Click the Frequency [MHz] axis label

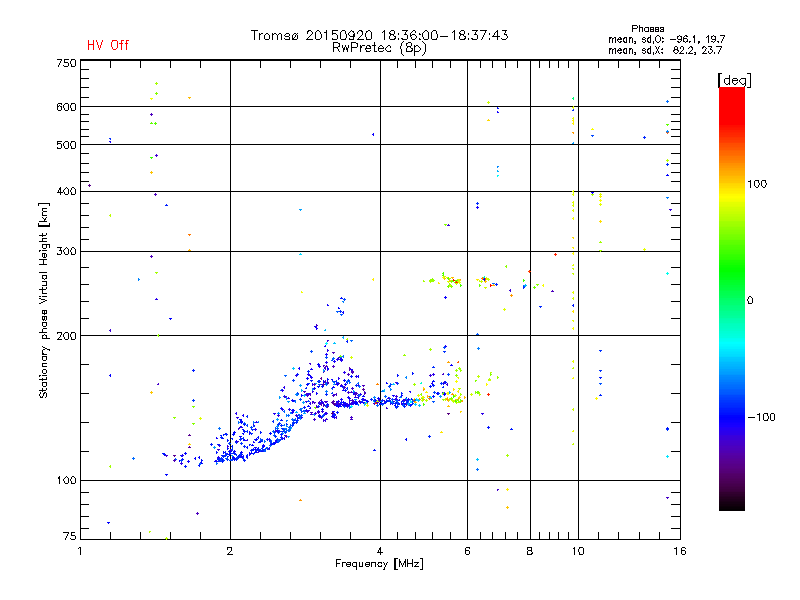(379, 564)
